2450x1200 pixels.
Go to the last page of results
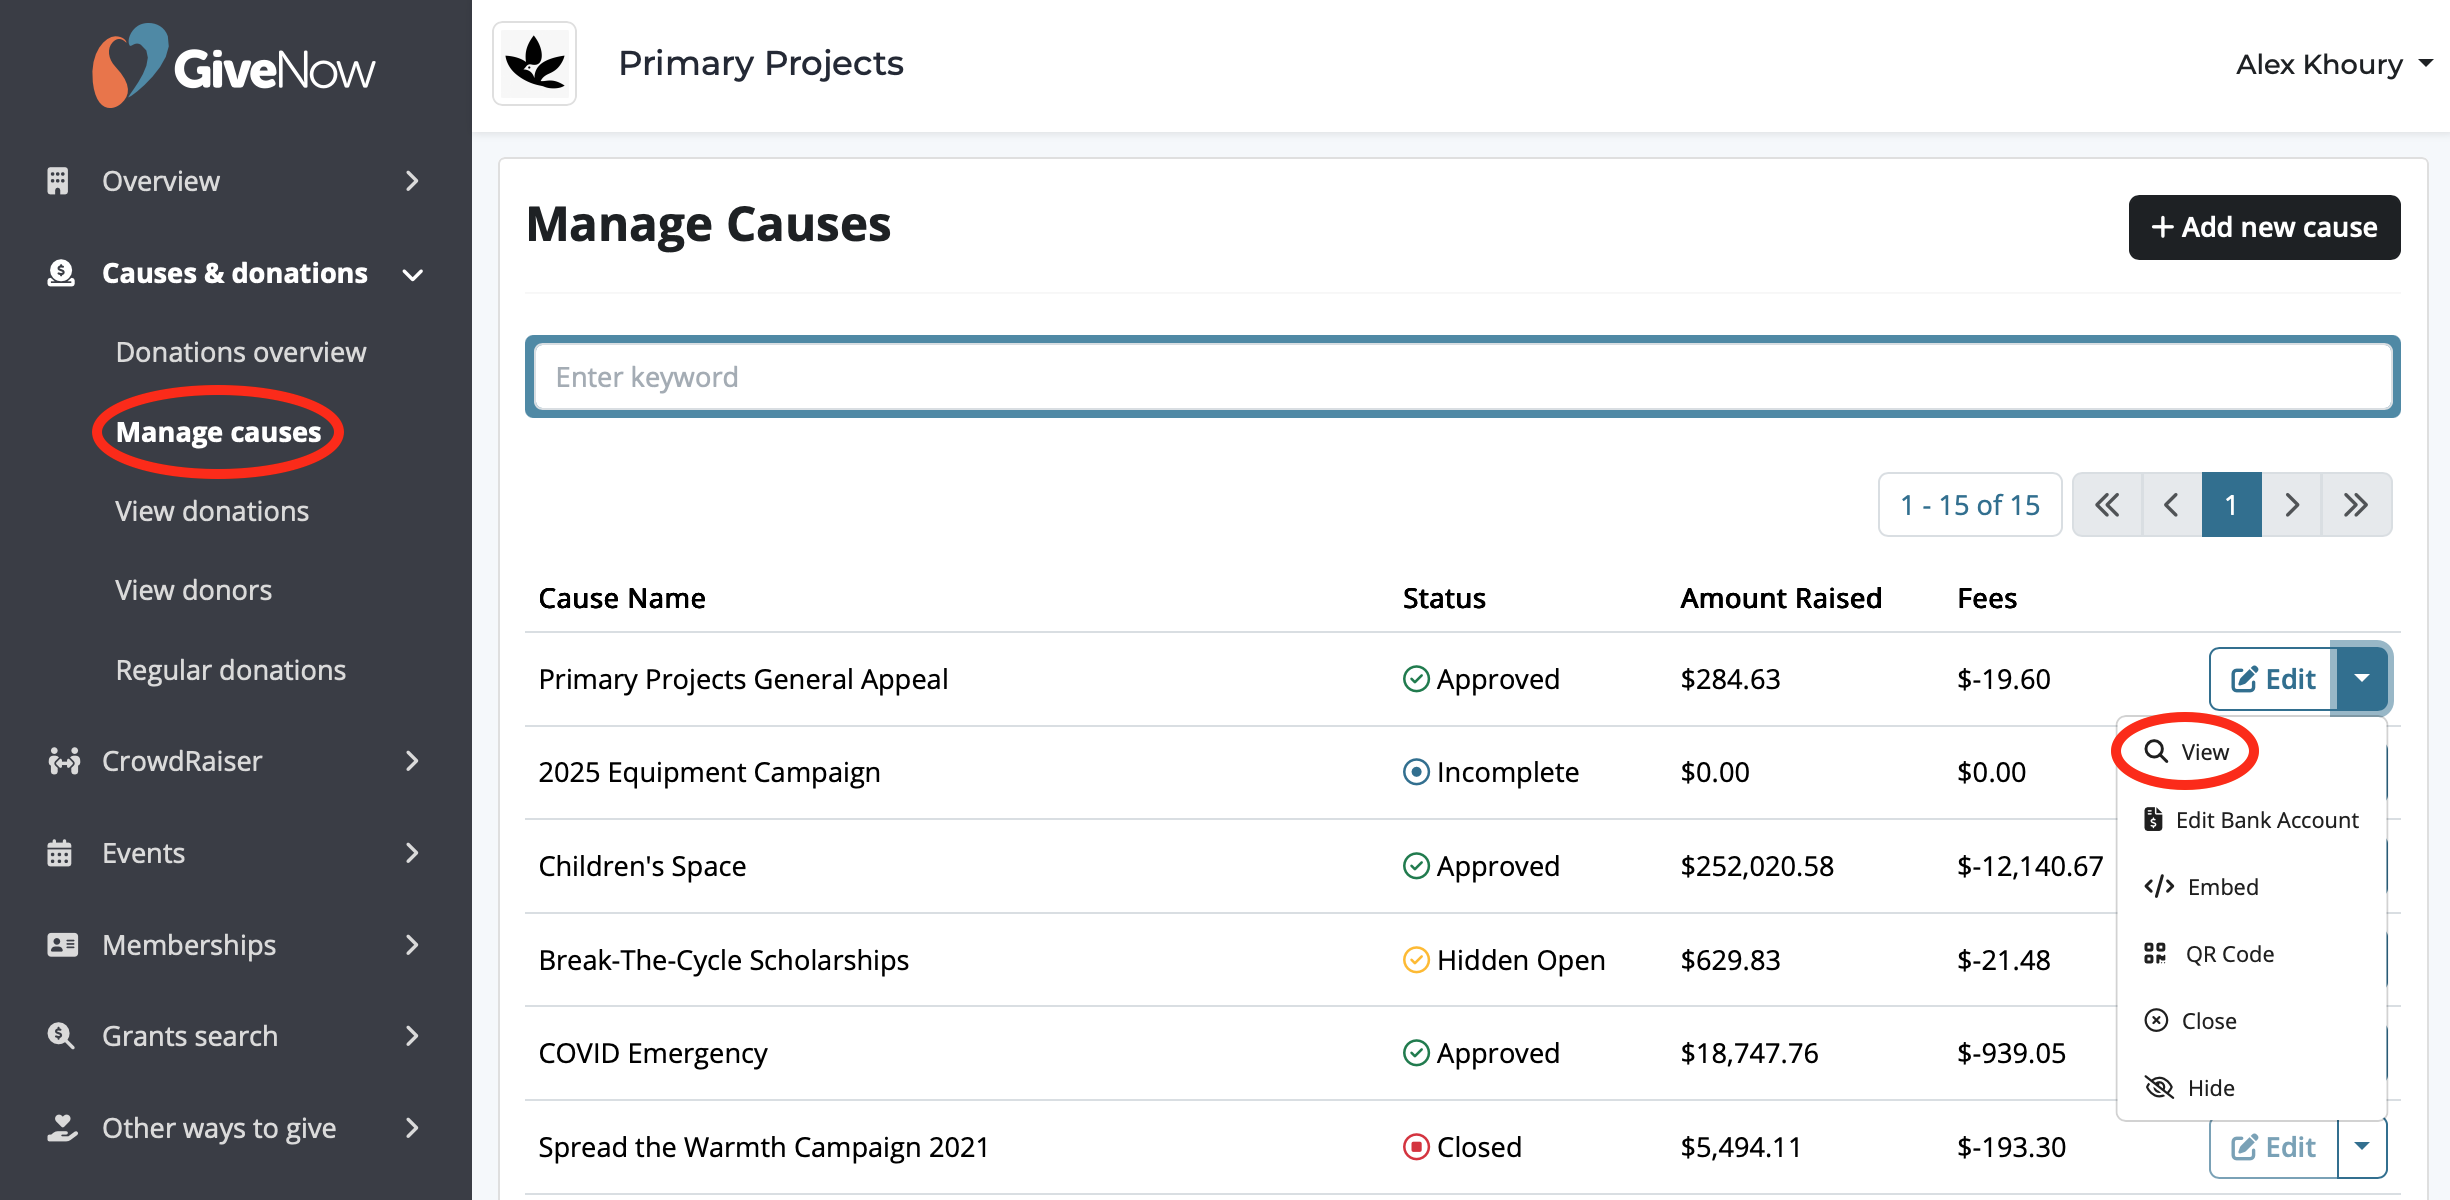pos(2356,505)
